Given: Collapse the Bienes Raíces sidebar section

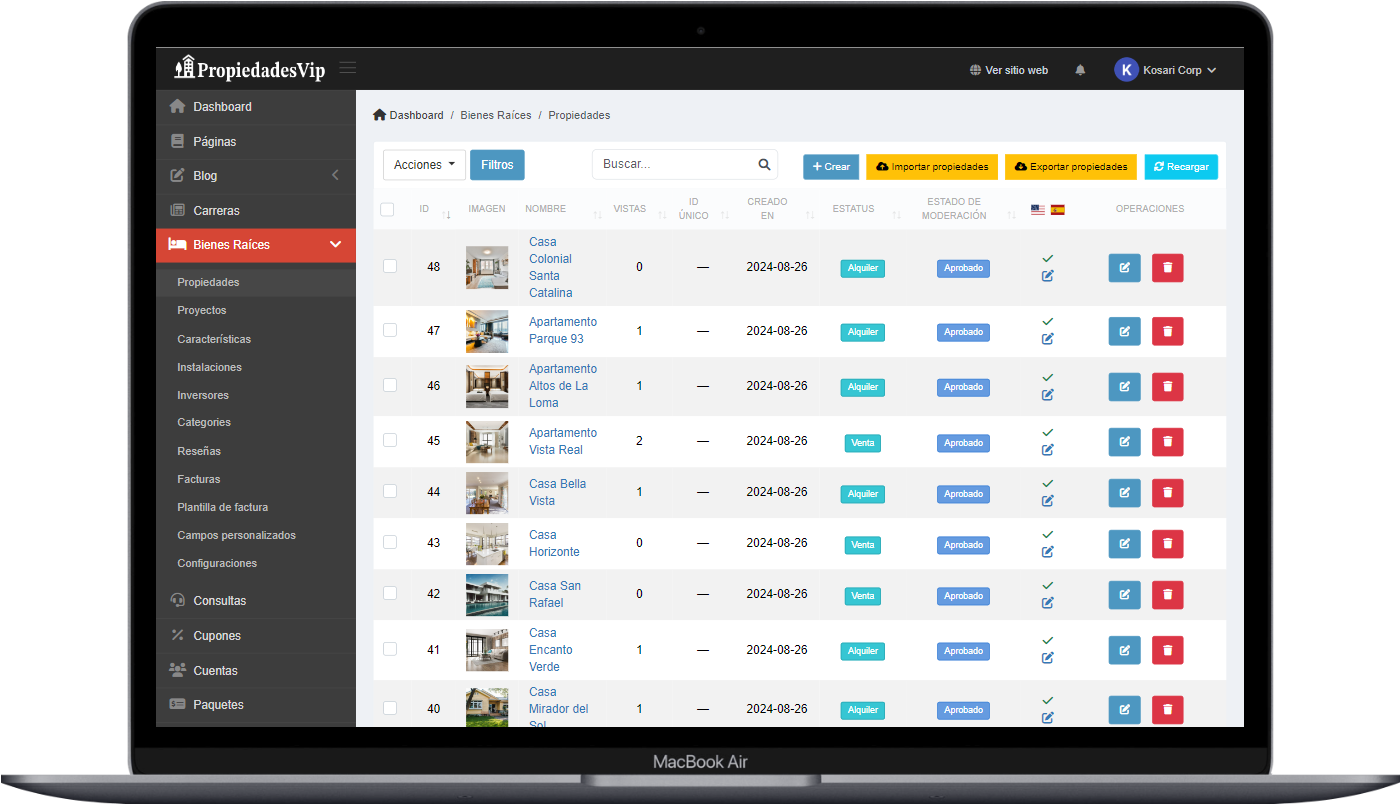Looking at the screenshot, I should pos(335,245).
